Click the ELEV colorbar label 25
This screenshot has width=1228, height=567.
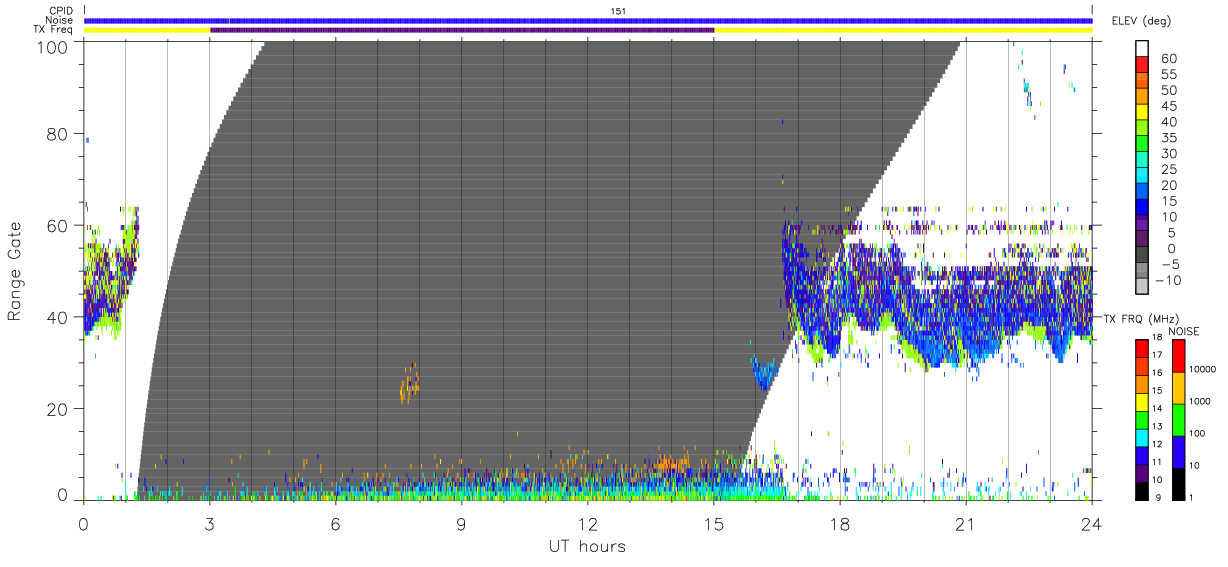pyautogui.click(x=1167, y=170)
